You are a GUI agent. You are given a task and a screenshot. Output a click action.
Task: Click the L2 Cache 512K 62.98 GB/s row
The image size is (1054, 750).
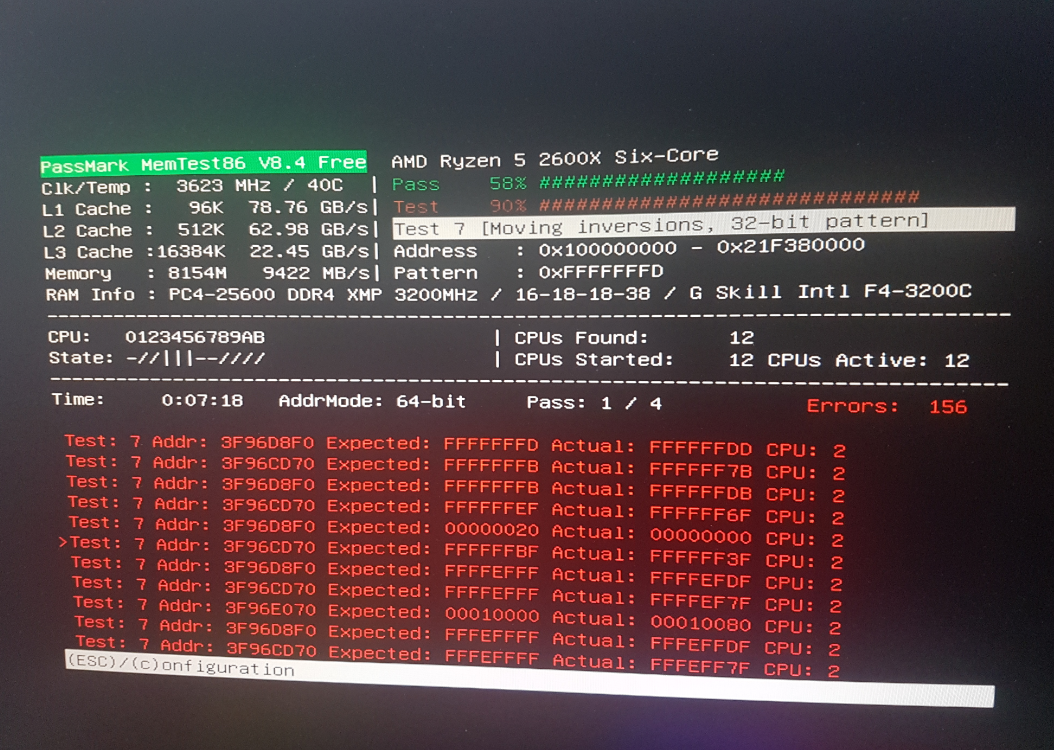tap(205, 230)
